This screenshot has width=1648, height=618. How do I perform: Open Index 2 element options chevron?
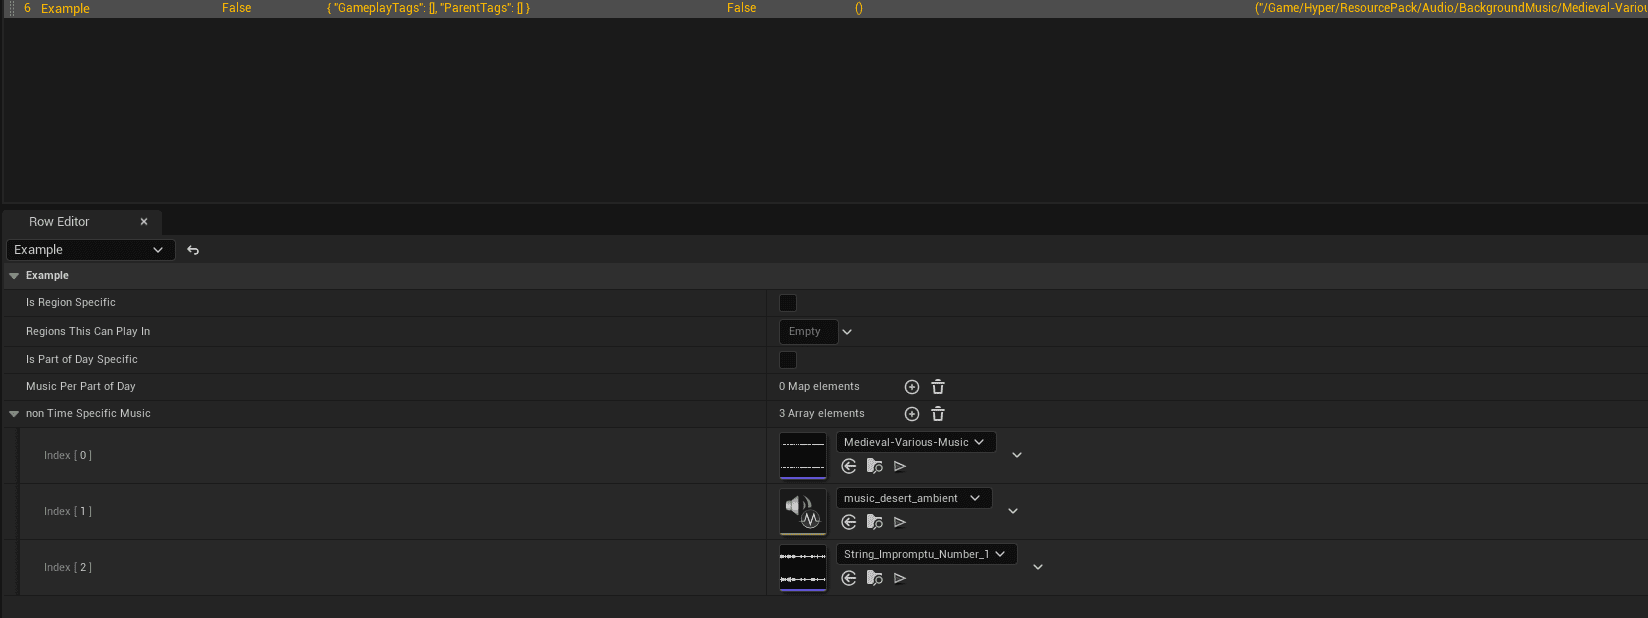tap(1038, 567)
